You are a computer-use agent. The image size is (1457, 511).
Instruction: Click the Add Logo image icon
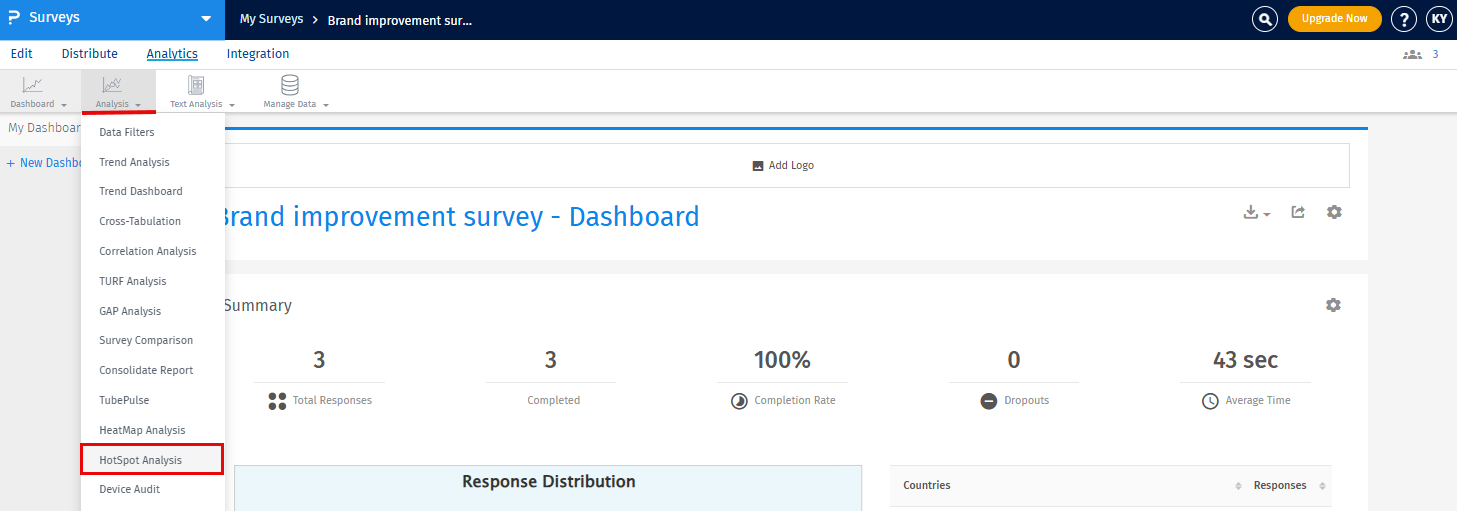pyautogui.click(x=758, y=166)
